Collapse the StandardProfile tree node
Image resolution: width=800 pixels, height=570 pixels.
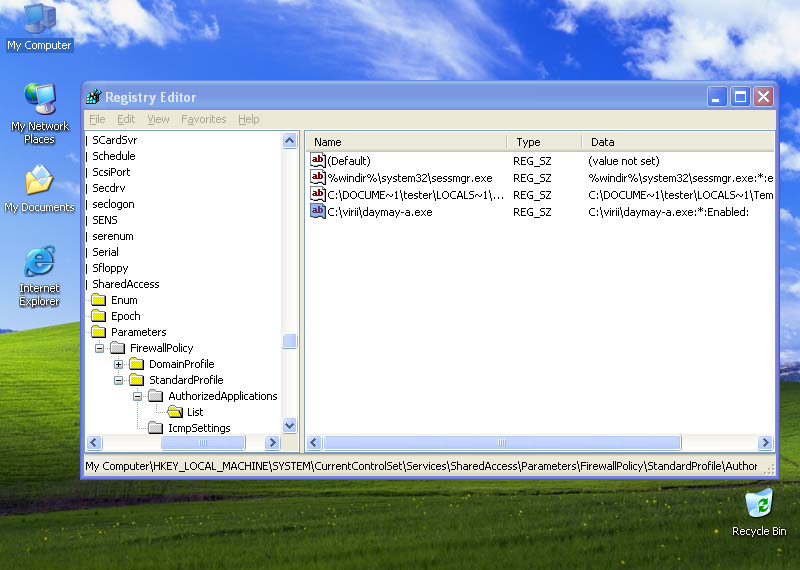[118, 380]
